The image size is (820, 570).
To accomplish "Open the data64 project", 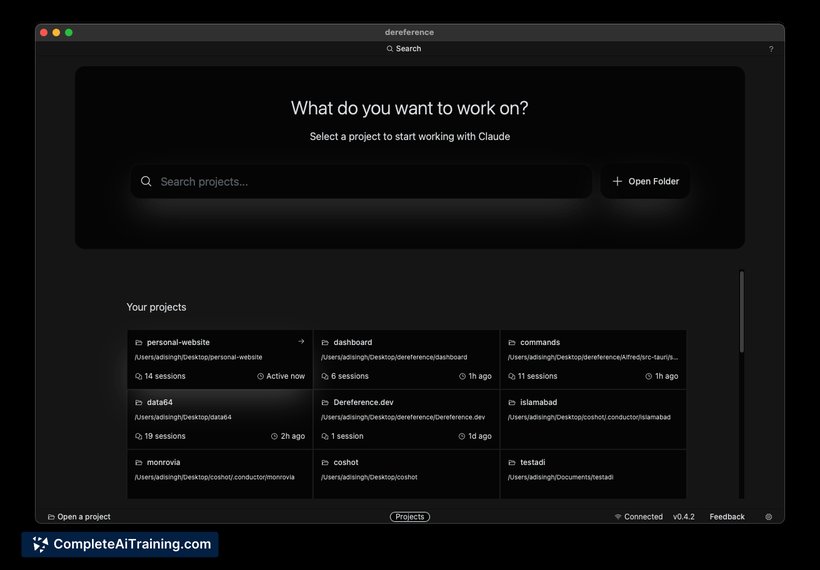I will pyautogui.click(x=220, y=419).
